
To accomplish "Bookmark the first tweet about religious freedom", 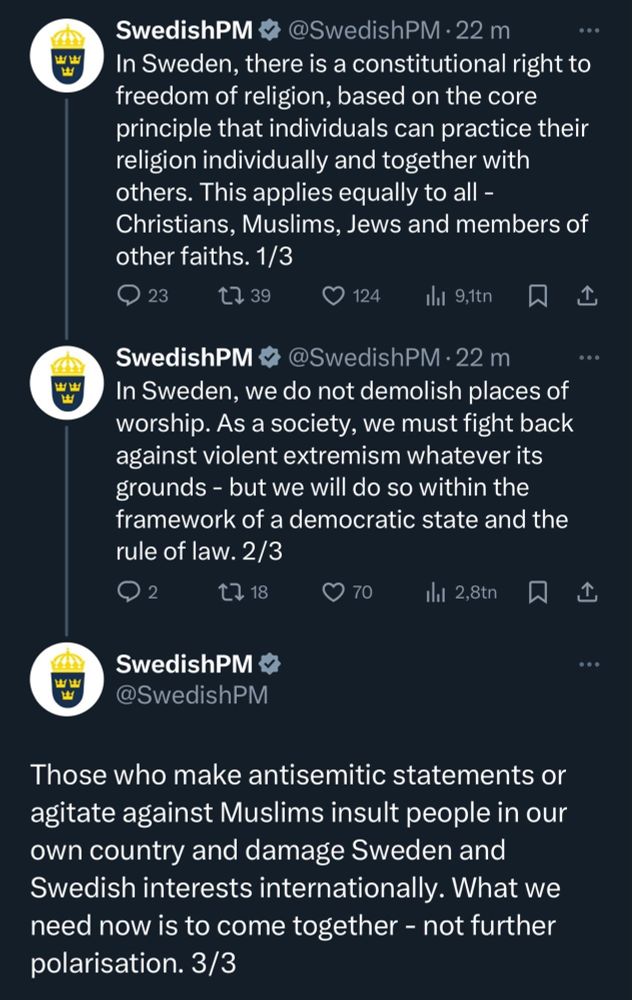I will (538, 296).
